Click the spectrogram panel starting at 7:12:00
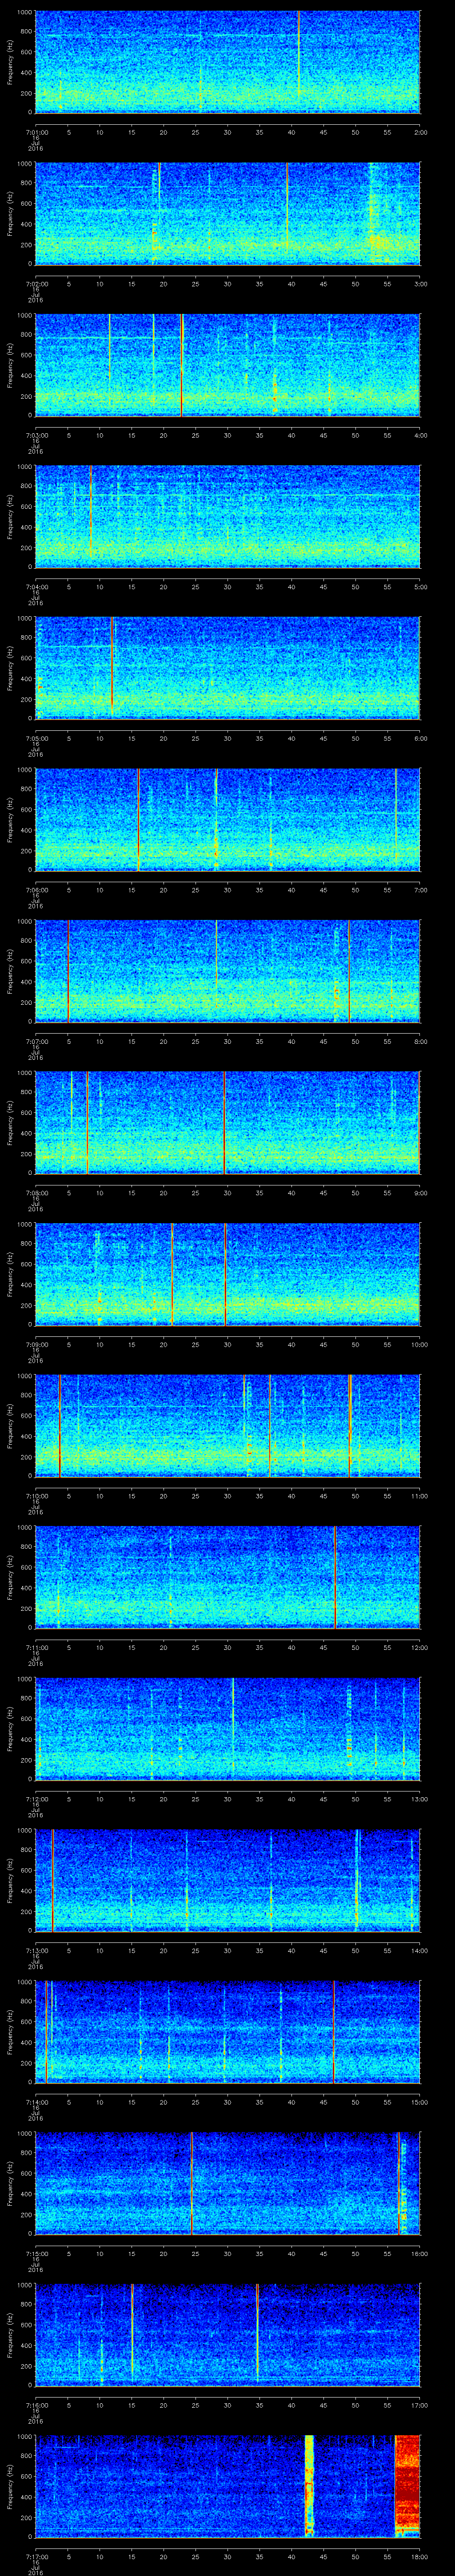 coord(227,1728)
